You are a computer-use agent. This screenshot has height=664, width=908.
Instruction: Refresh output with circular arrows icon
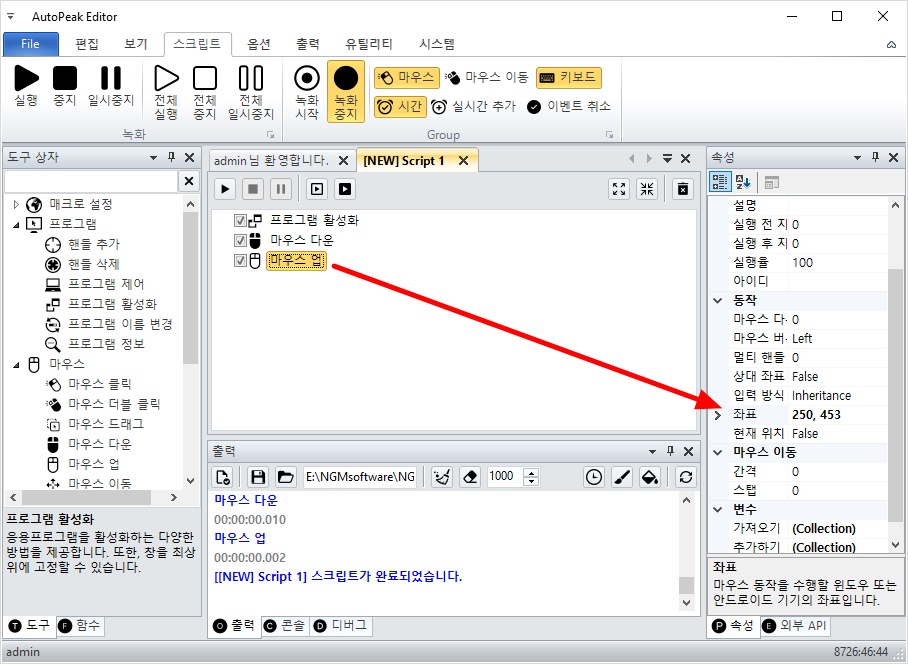(686, 477)
